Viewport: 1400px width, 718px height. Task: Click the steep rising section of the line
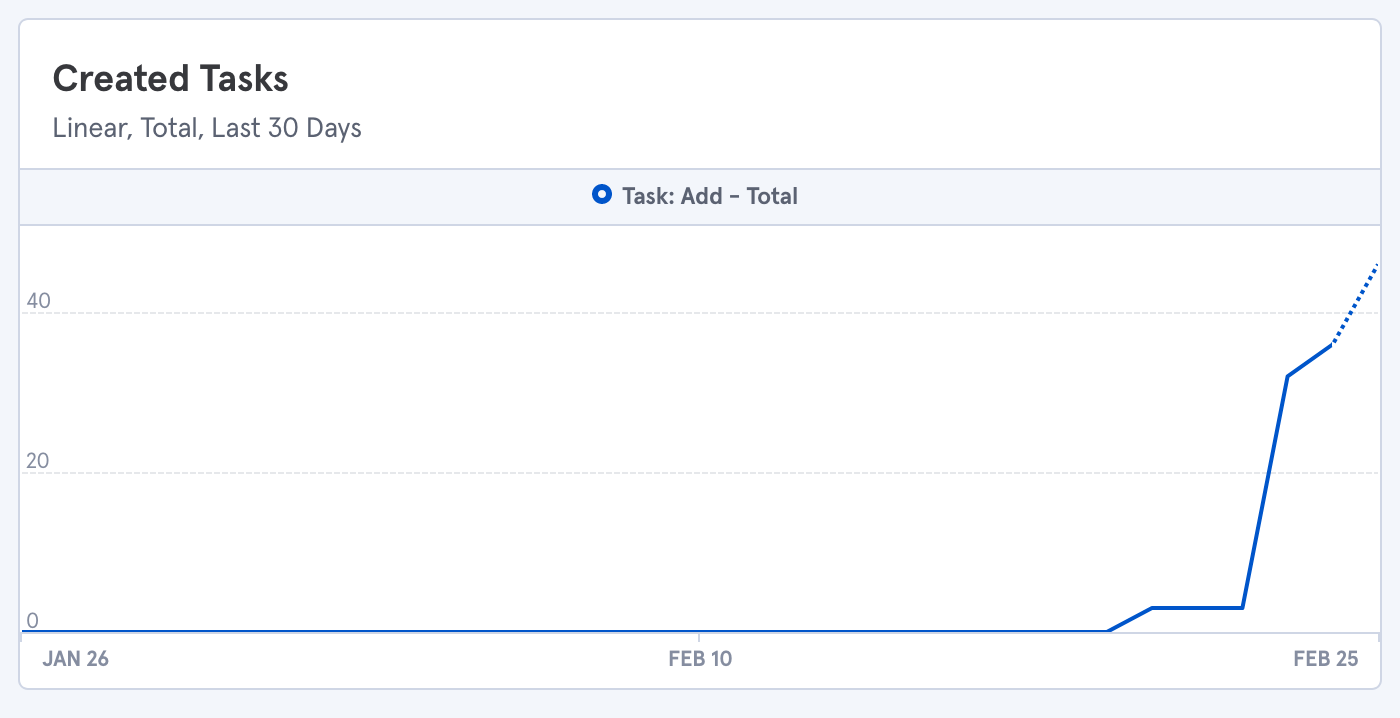click(x=1265, y=490)
